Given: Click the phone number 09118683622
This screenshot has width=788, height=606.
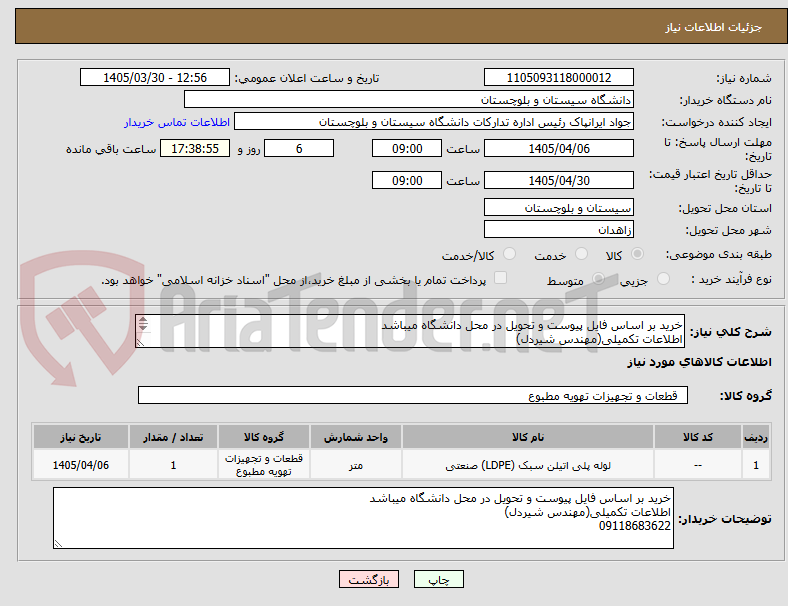Looking at the screenshot, I should 634,526.
